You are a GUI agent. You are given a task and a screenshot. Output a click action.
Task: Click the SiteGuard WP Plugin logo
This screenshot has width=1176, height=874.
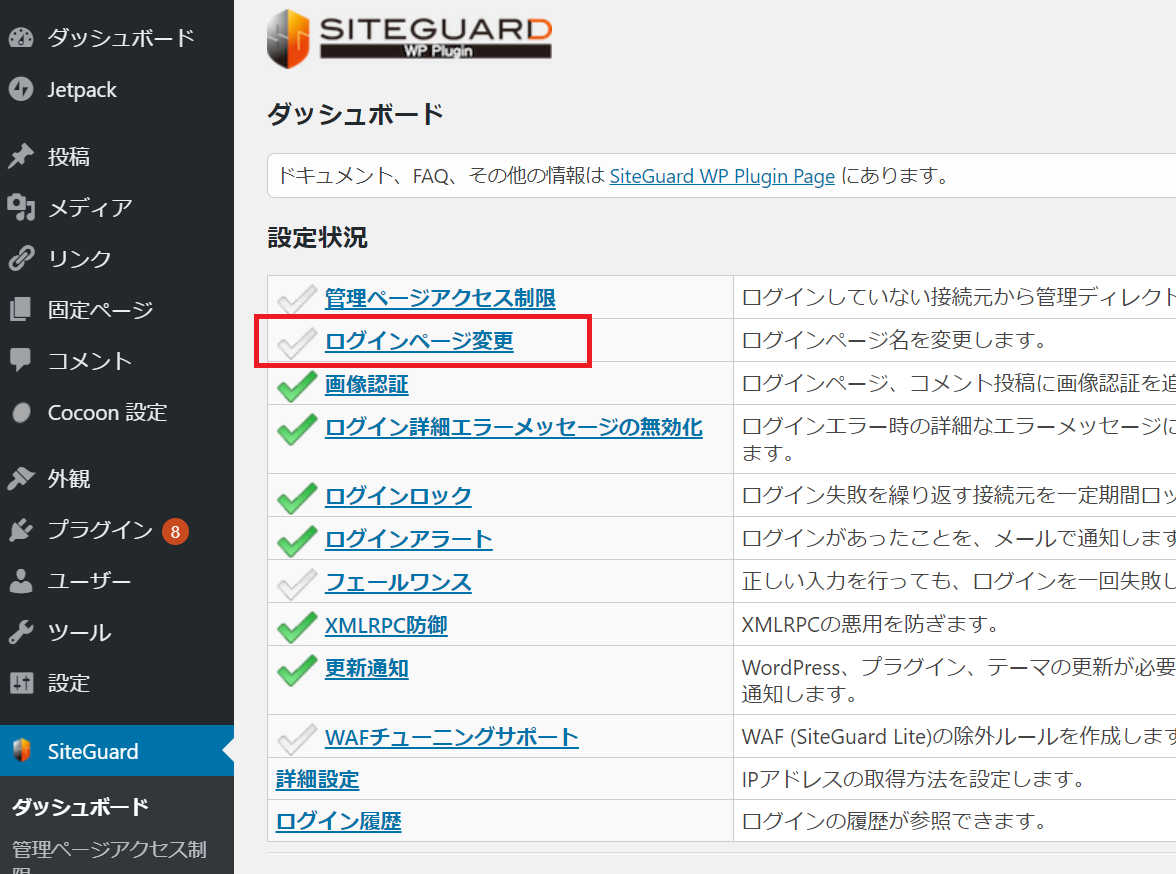[410, 38]
